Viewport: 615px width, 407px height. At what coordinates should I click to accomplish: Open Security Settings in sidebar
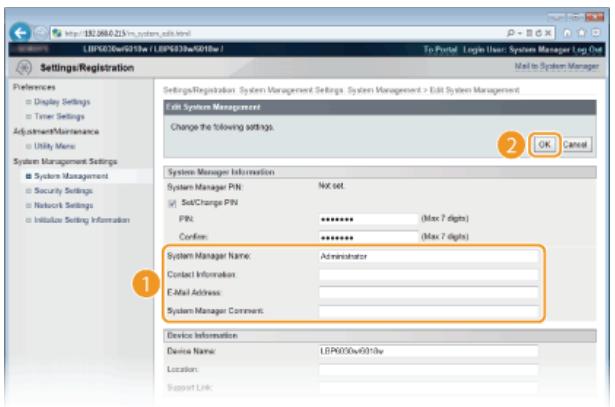pyautogui.click(x=63, y=191)
